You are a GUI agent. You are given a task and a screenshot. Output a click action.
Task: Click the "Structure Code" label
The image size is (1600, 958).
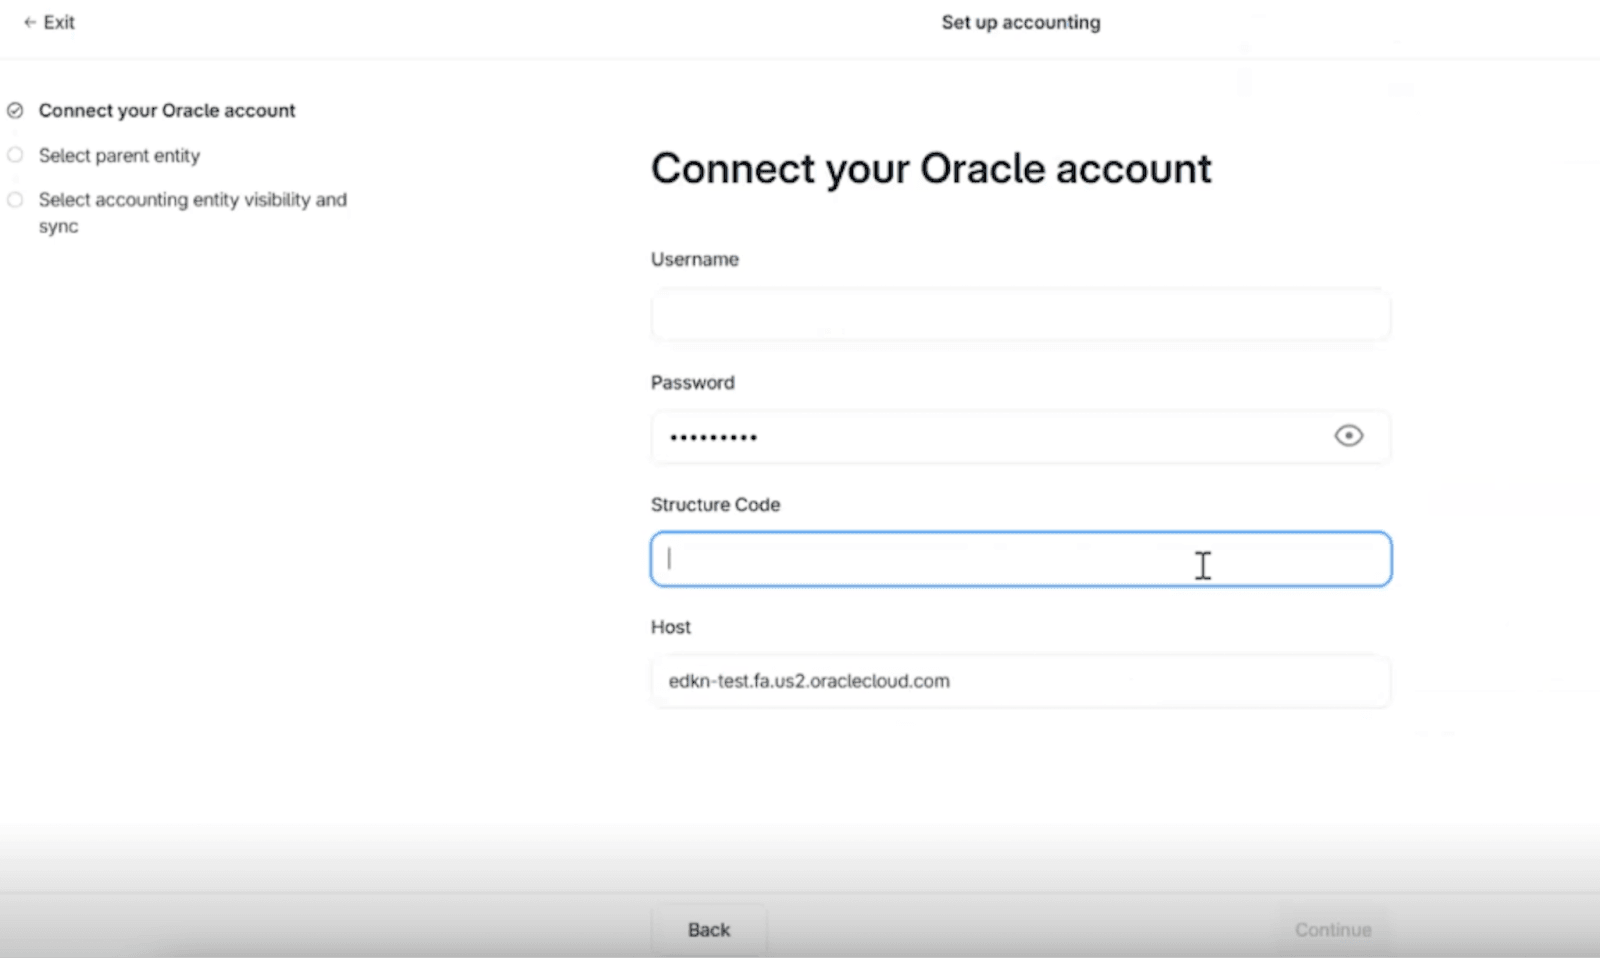click(715, 504)
